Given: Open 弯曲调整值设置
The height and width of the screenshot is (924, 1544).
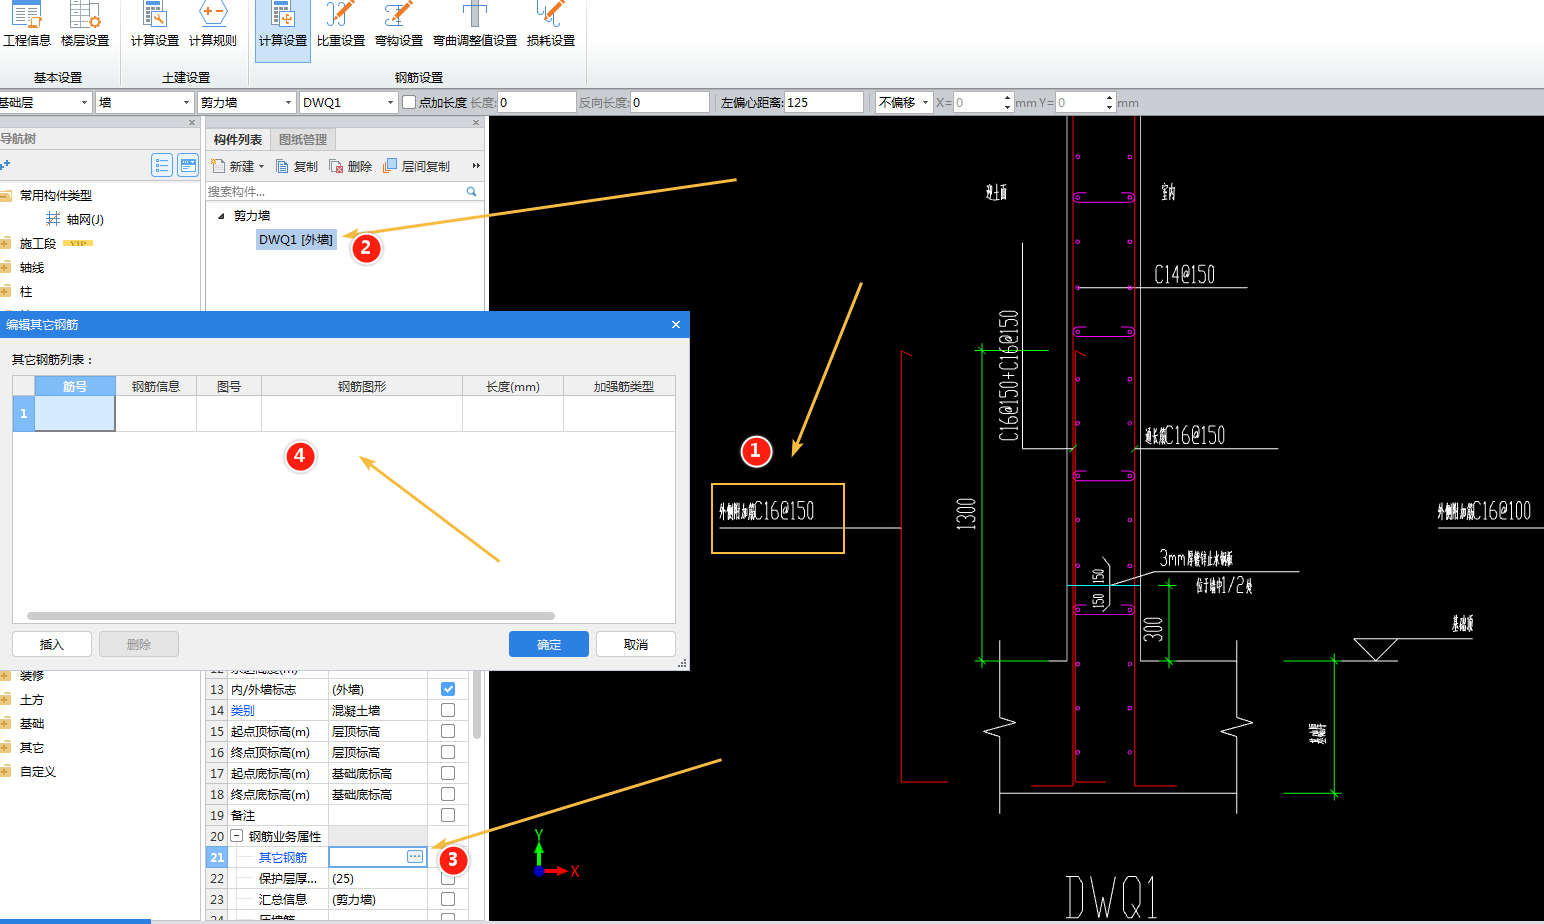Looking at the screenshot, I should [475, 26].
